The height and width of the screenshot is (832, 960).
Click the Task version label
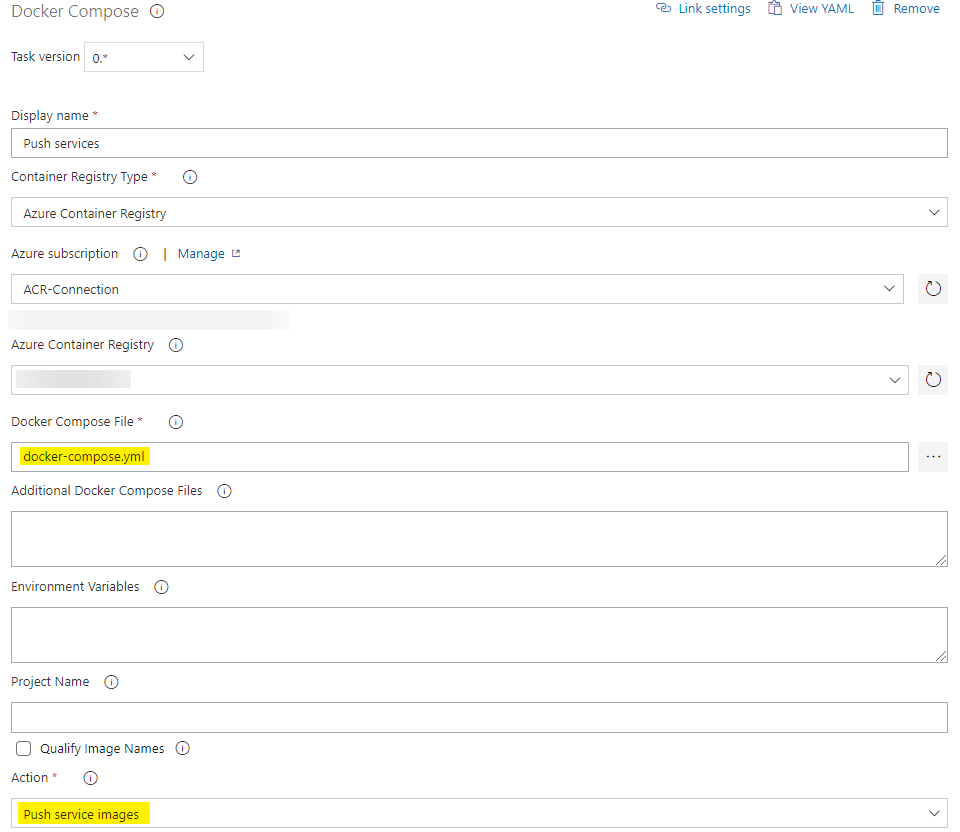pyautogui.click(x=45, y=56)
